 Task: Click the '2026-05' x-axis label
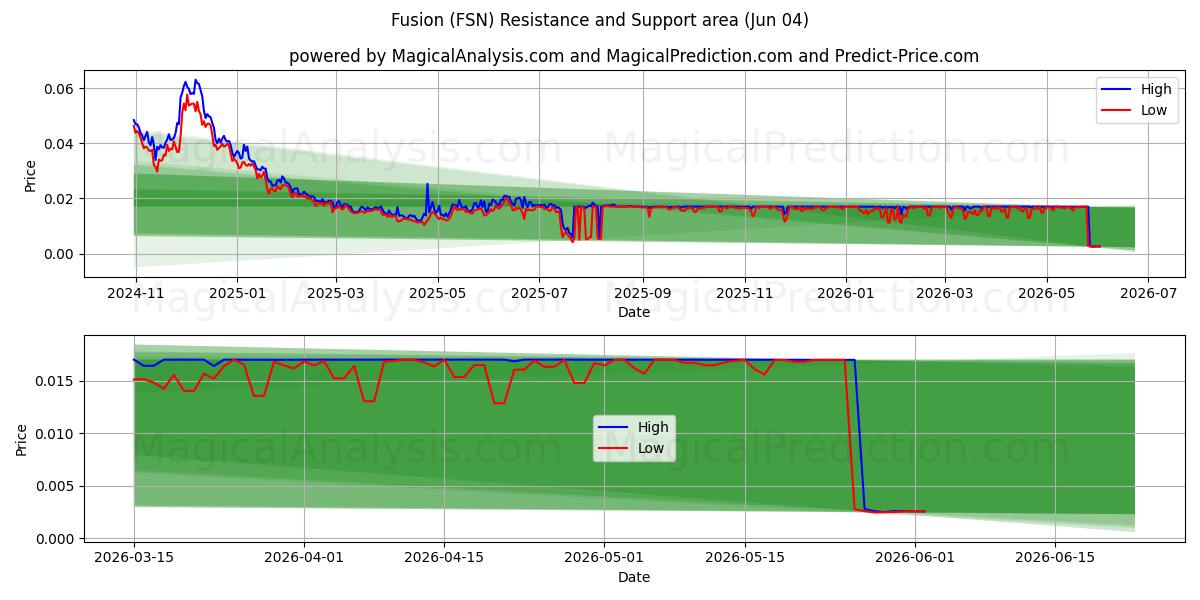1046,293
